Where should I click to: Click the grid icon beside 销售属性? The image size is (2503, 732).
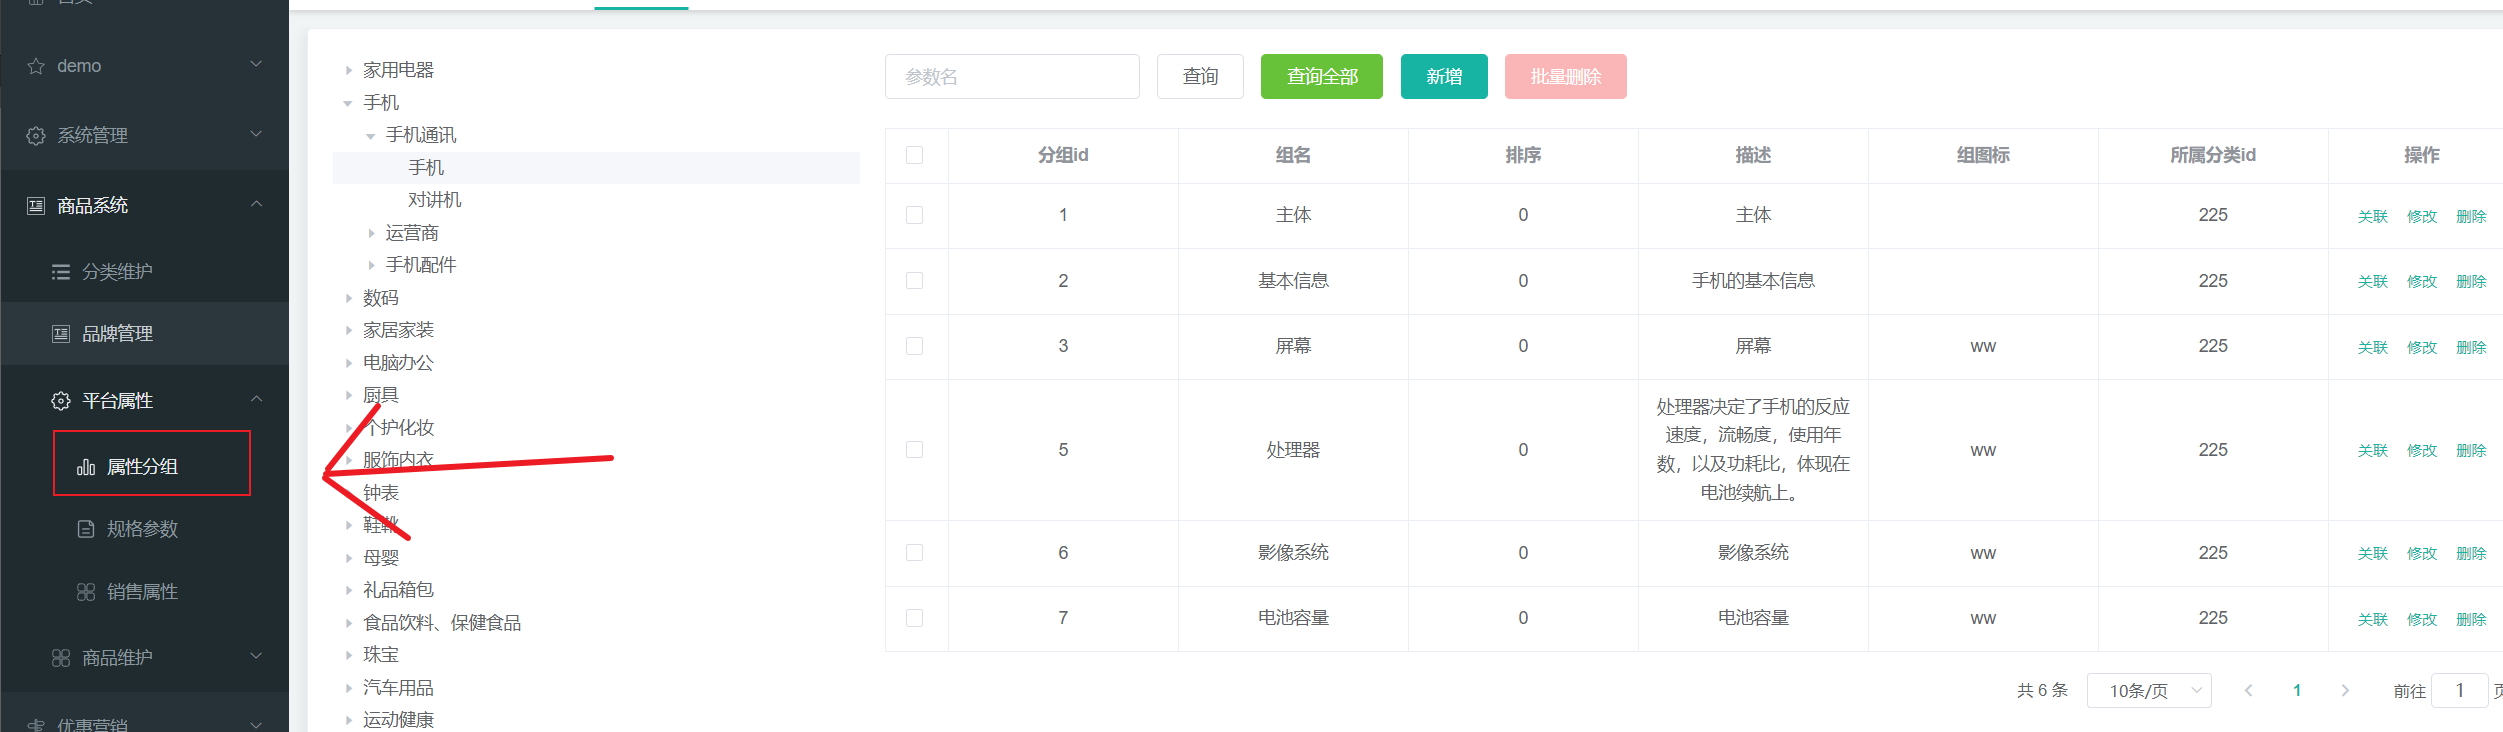point(86,592)
